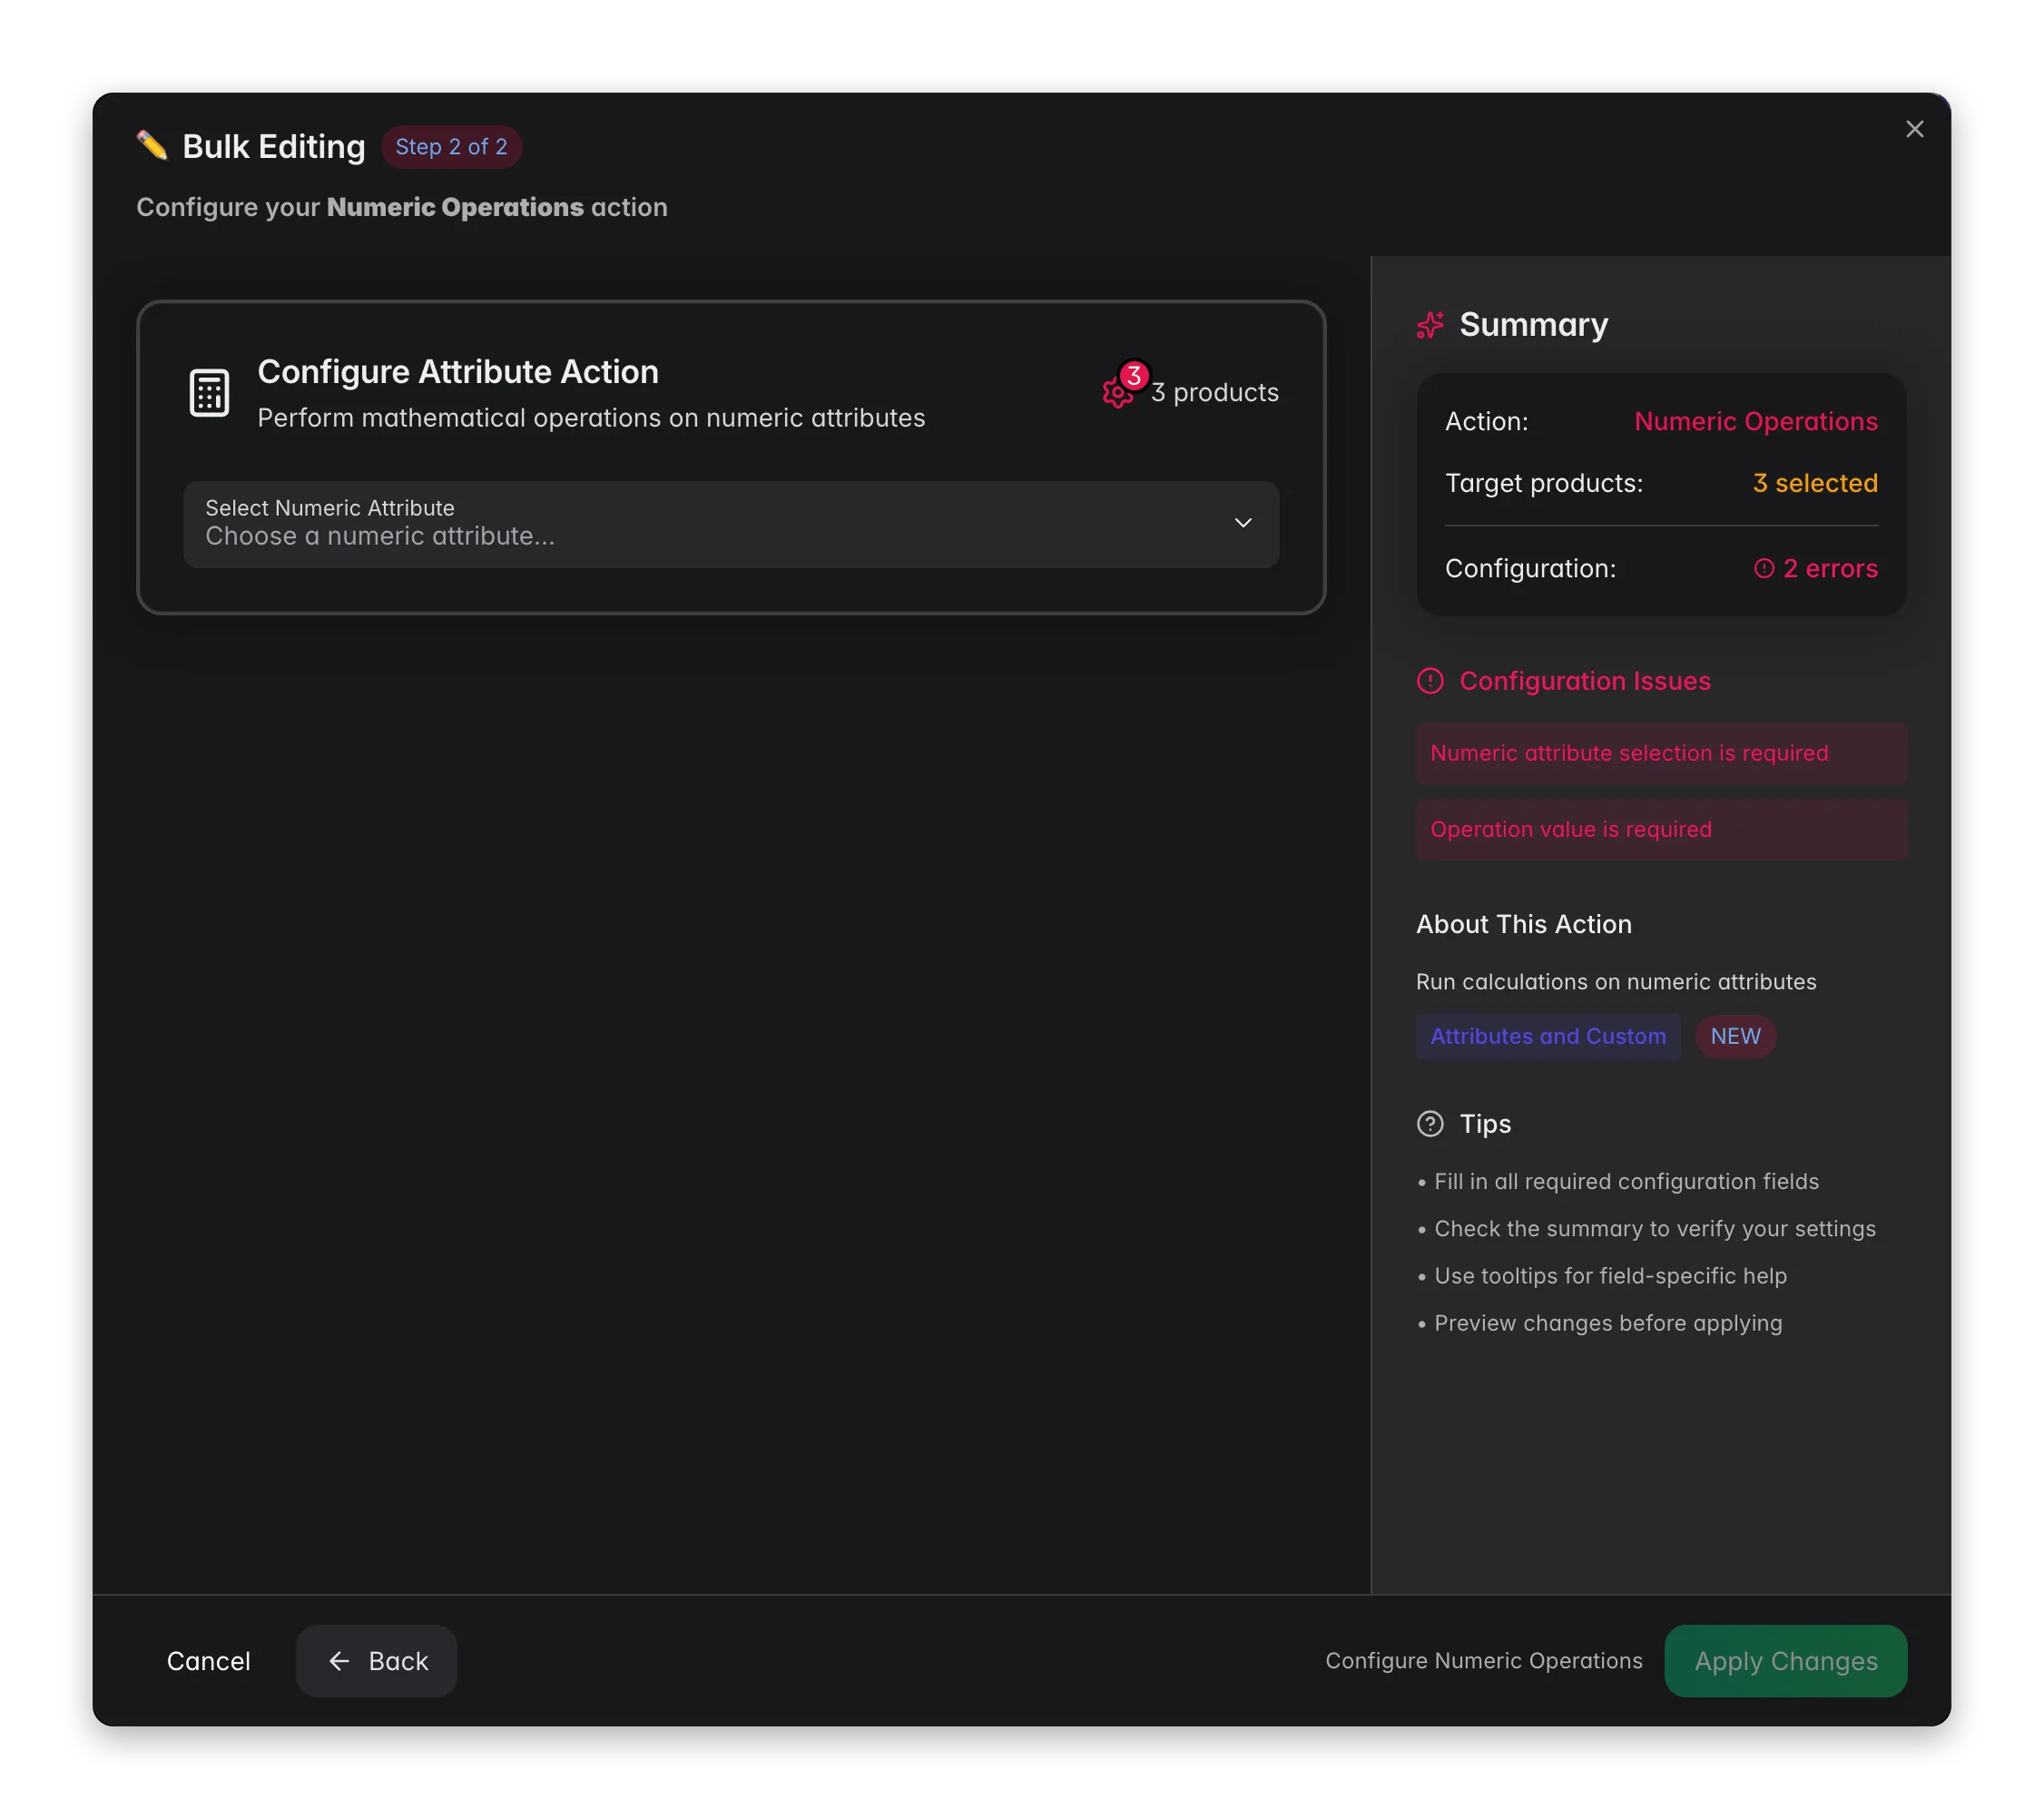Click the Cancel button
The width and height of the screenshot is (2044, 1819).
pos(209,1661)
